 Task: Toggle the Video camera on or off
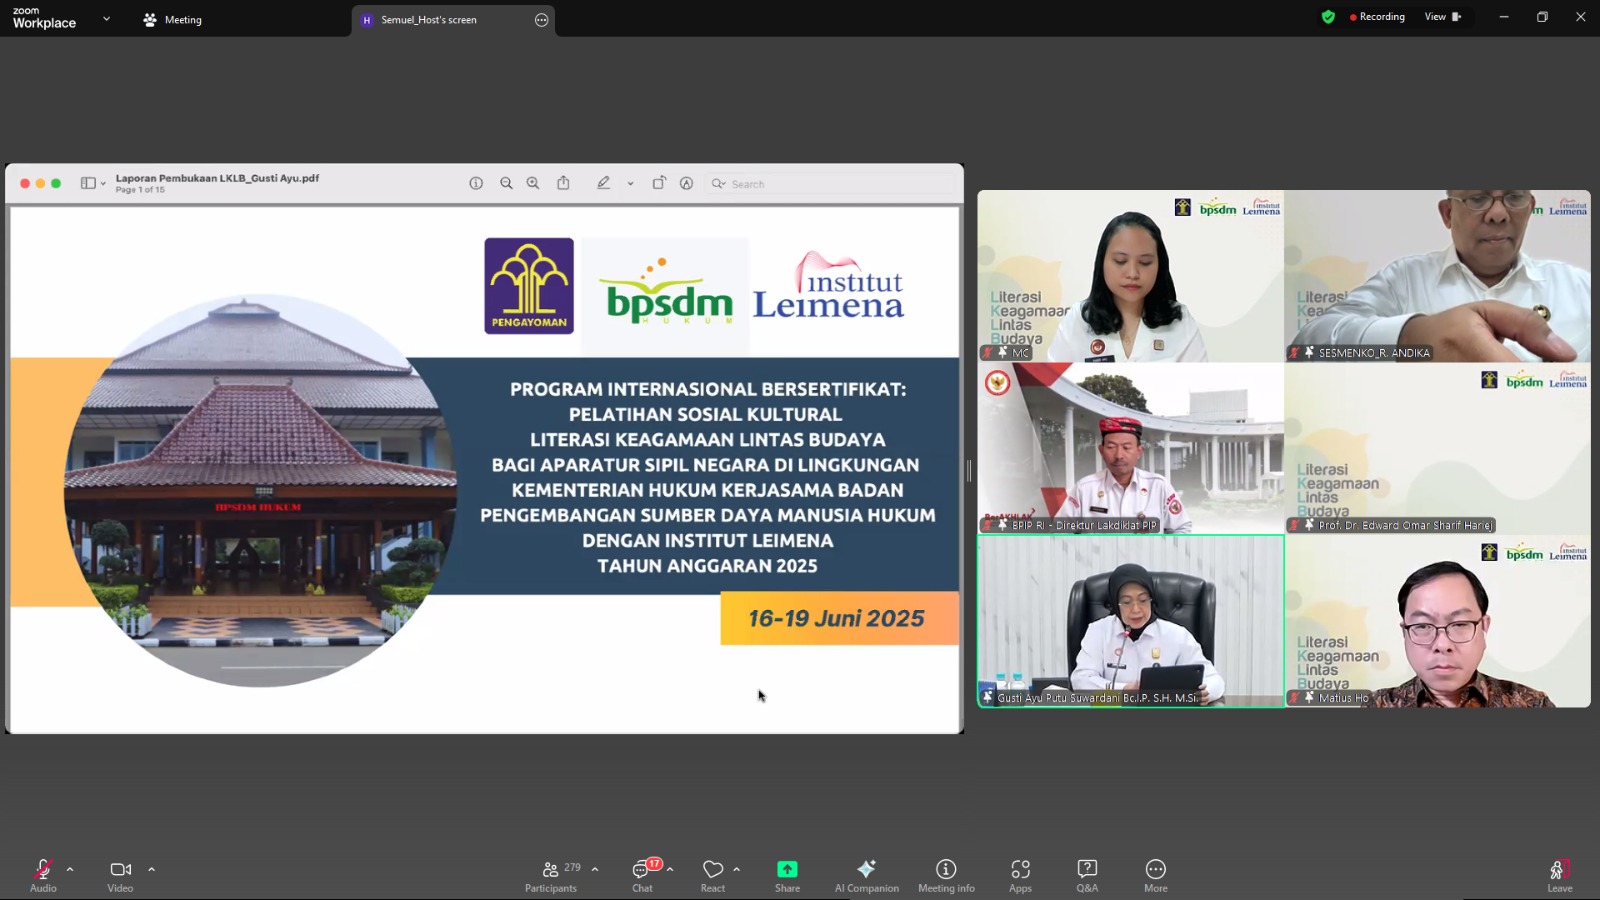click(120, 875)
